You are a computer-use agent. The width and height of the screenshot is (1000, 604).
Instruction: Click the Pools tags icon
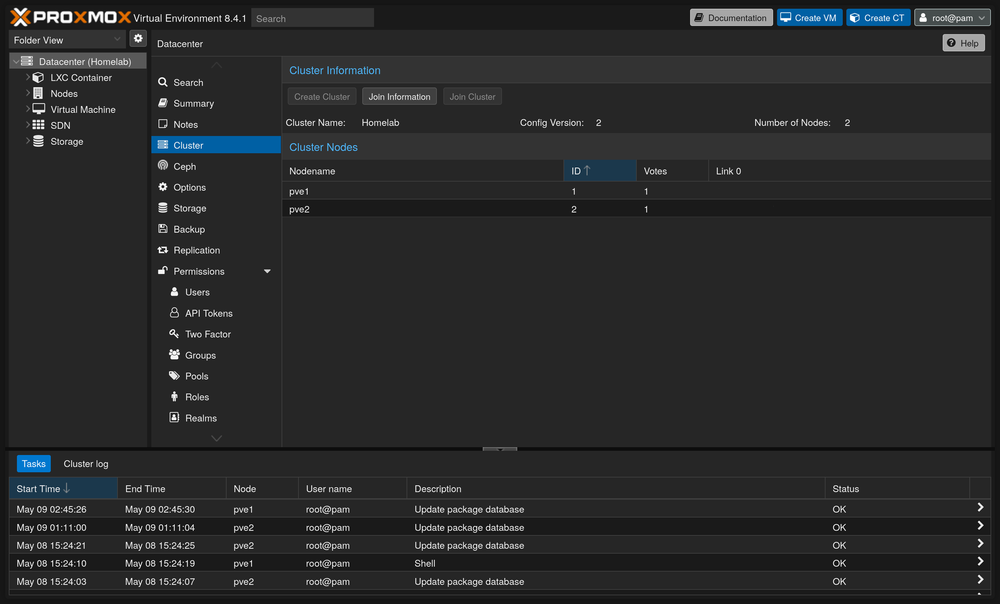tap(174, 376)
